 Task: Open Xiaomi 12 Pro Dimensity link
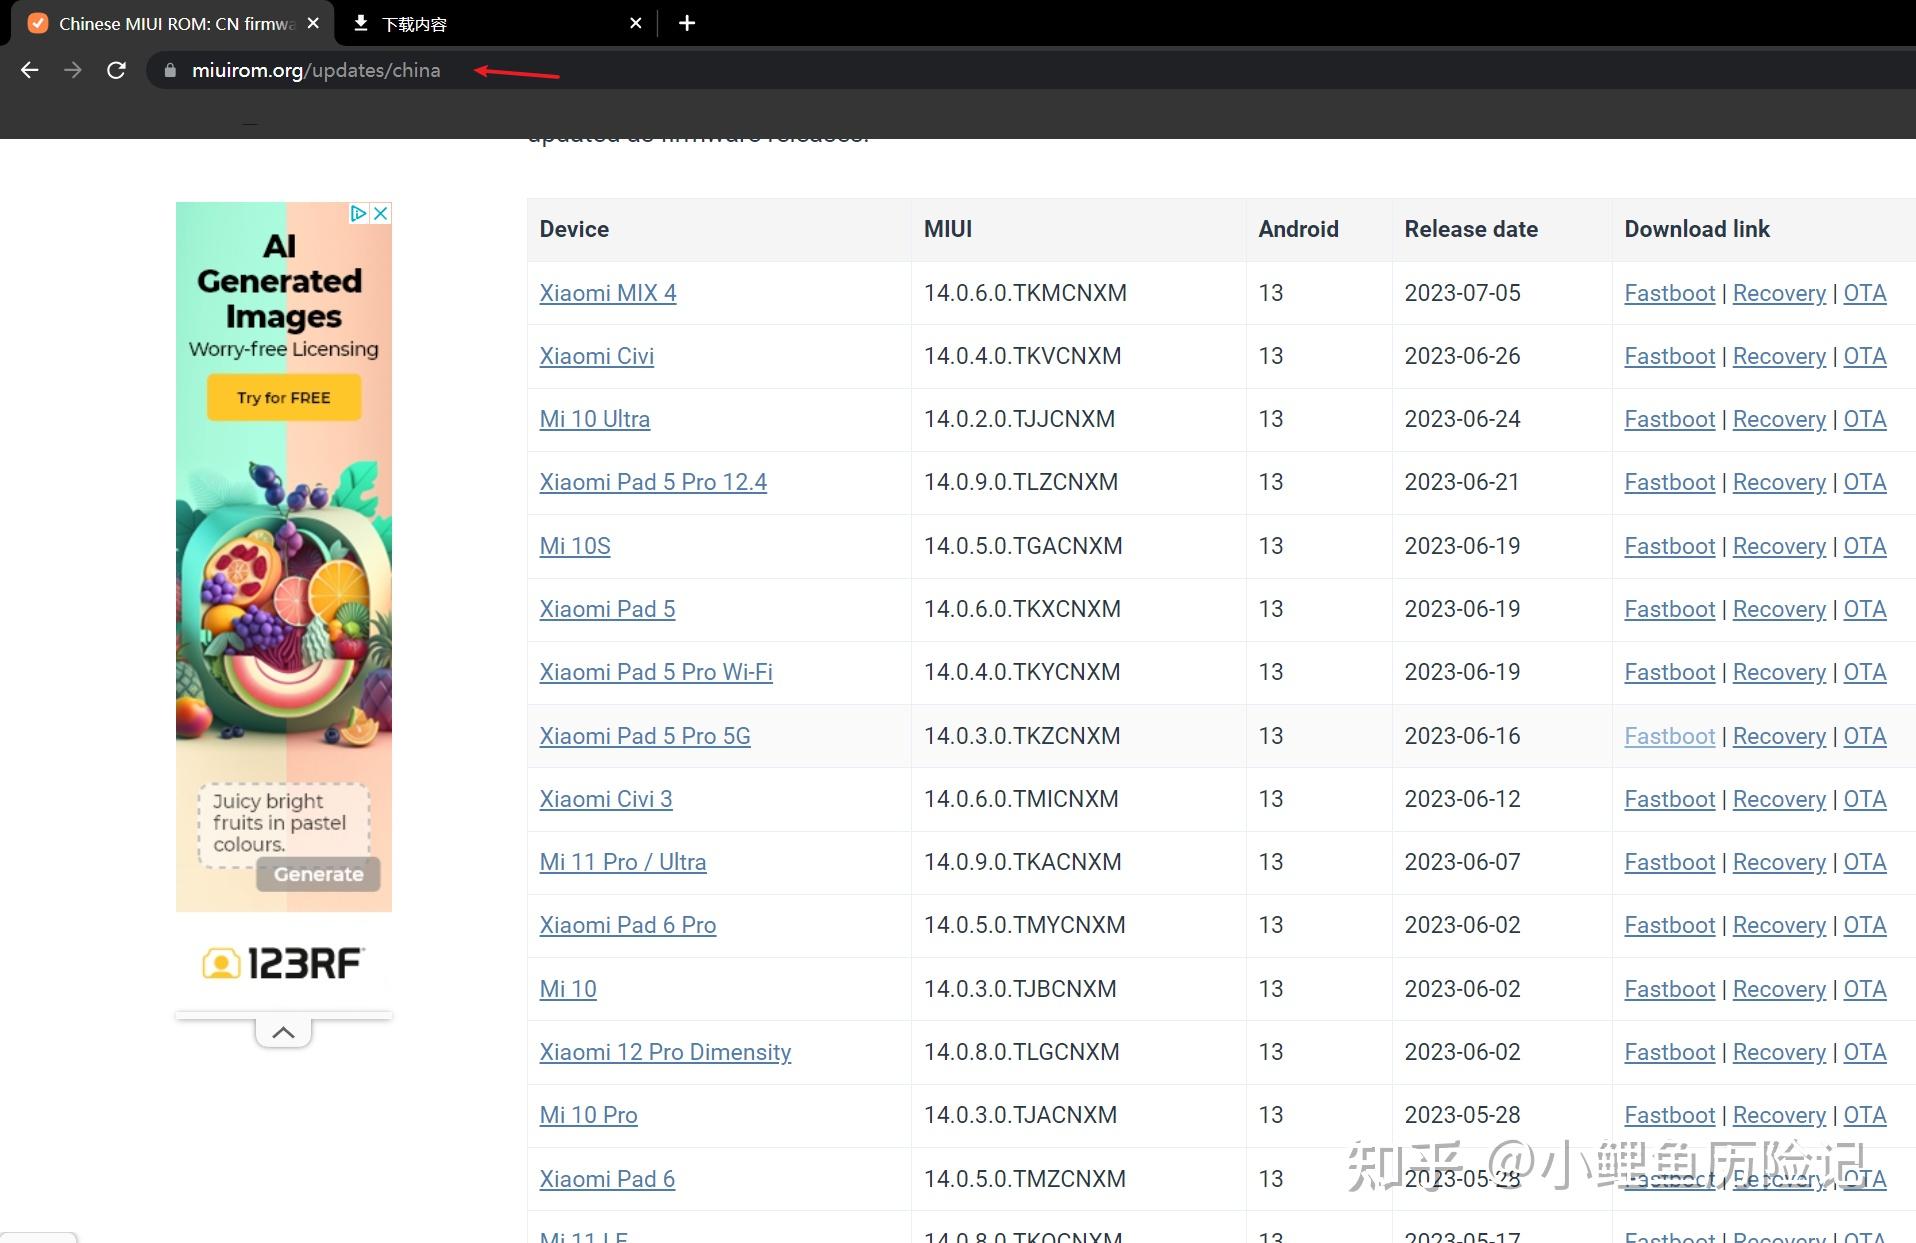[665, 1052]
